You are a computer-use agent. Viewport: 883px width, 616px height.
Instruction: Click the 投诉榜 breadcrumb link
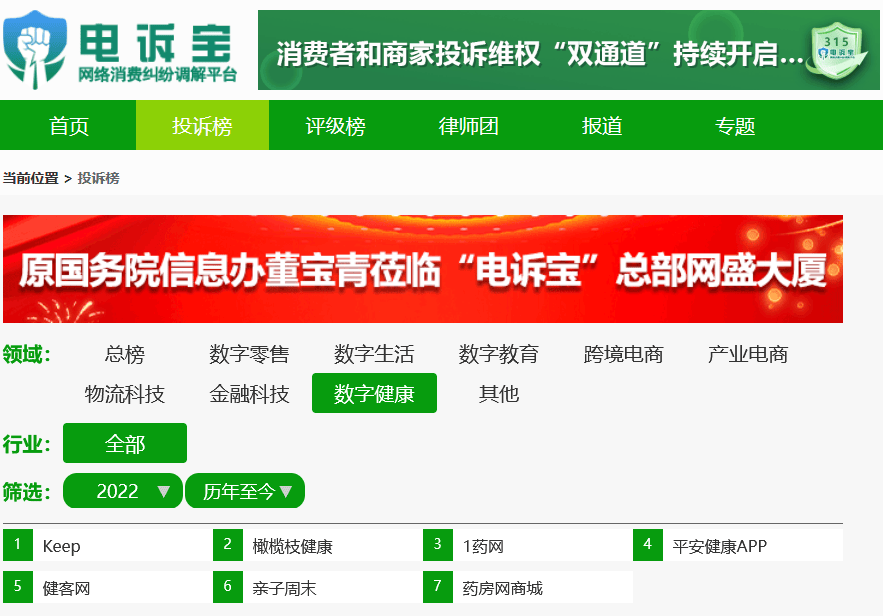point(98,178)
